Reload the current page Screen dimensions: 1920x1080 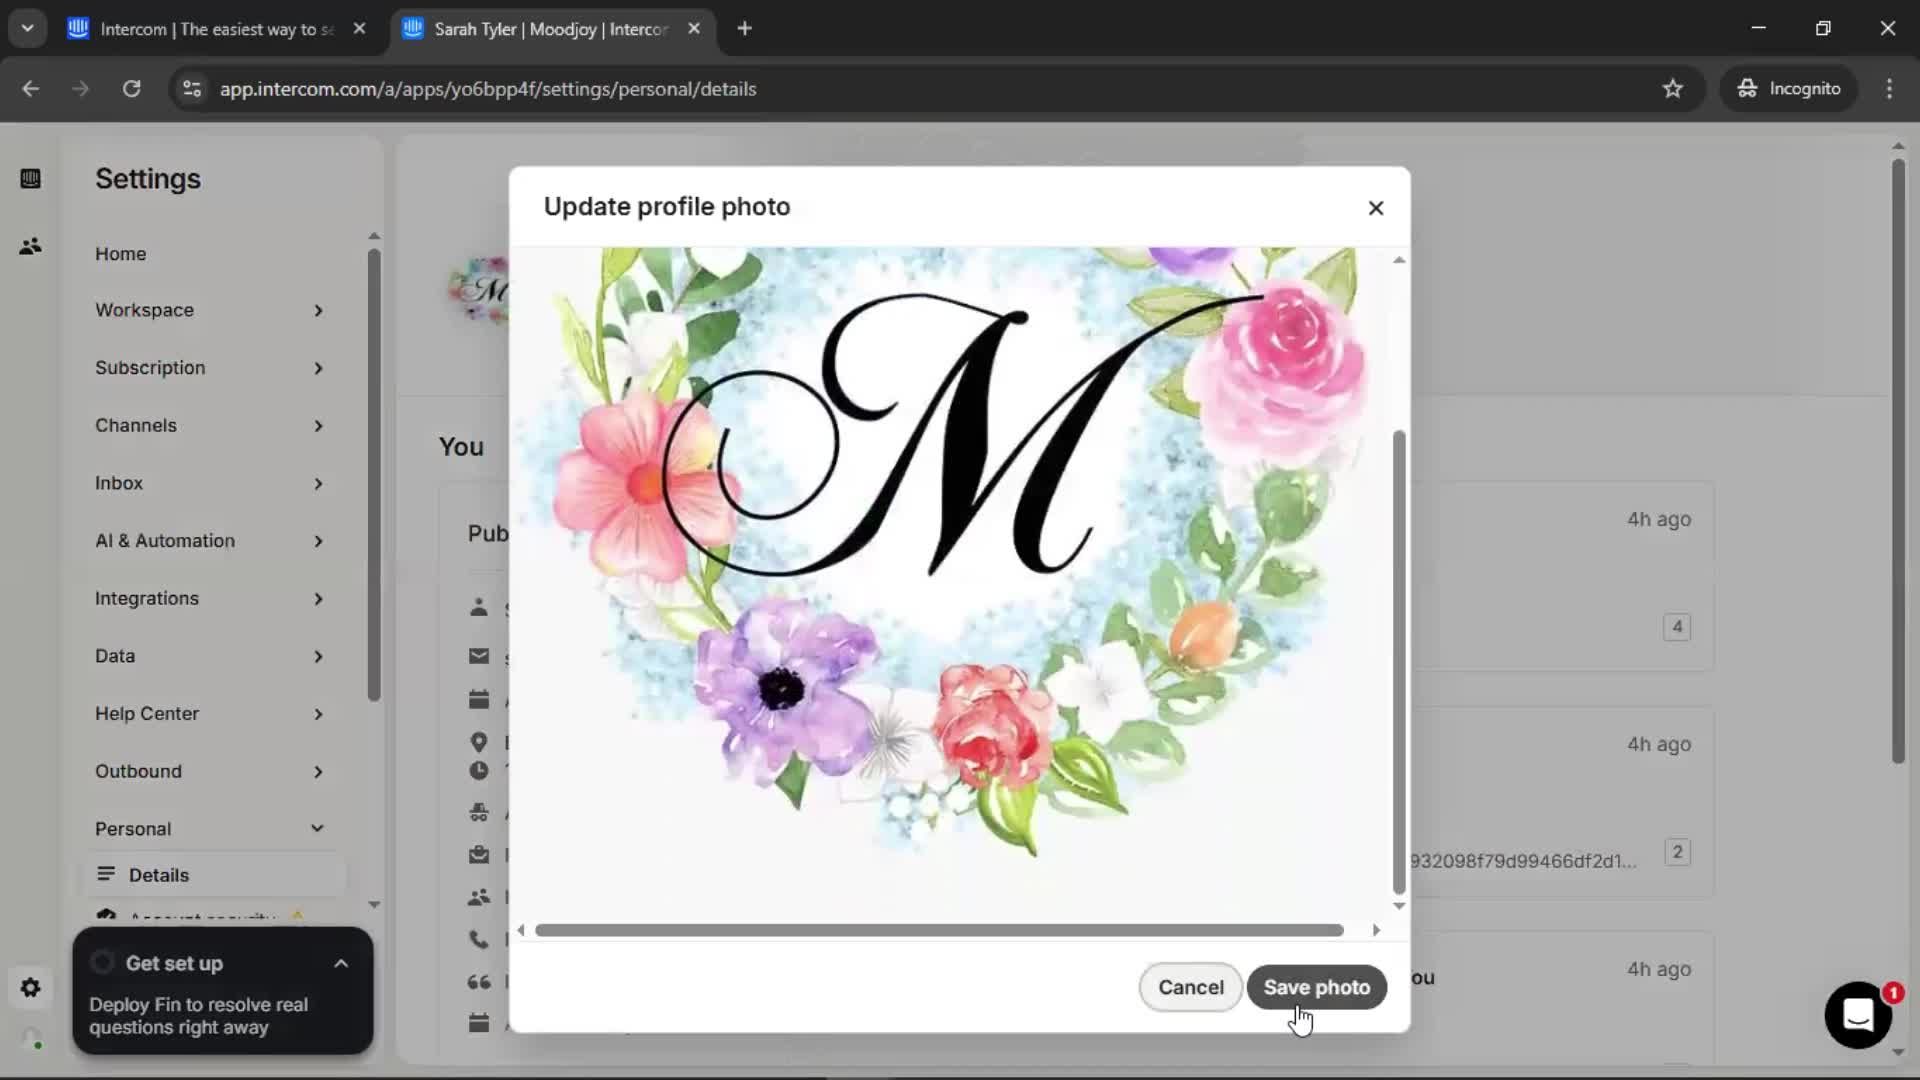131,89
